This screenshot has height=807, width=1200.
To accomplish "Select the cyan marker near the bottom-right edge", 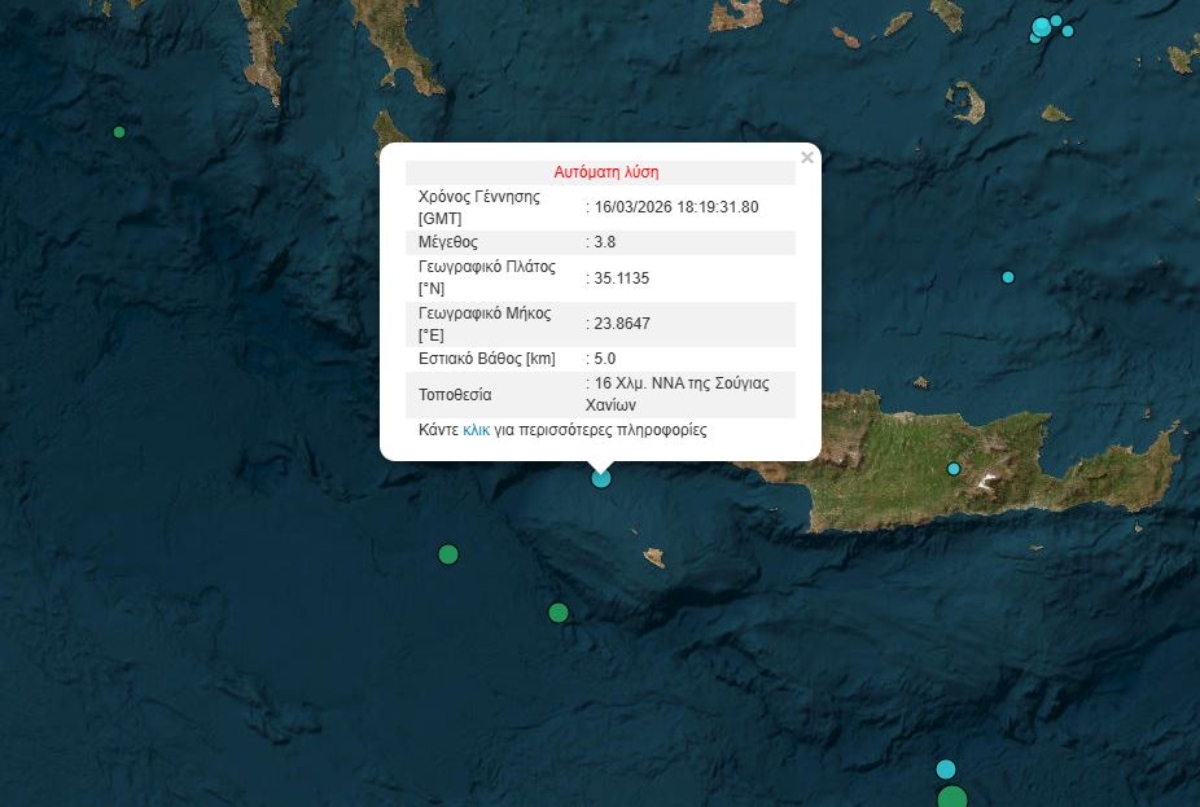I will 946,769.
